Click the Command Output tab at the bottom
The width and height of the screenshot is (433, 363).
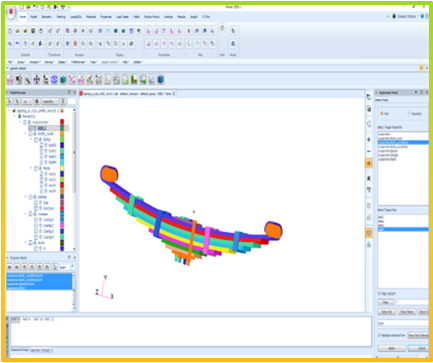click(x=20, y=350)
